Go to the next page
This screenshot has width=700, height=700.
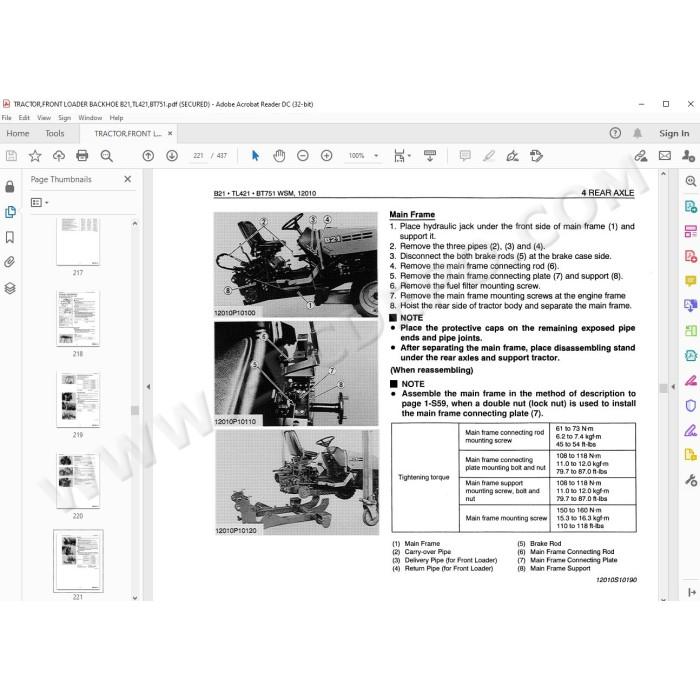tap(172, 156)
